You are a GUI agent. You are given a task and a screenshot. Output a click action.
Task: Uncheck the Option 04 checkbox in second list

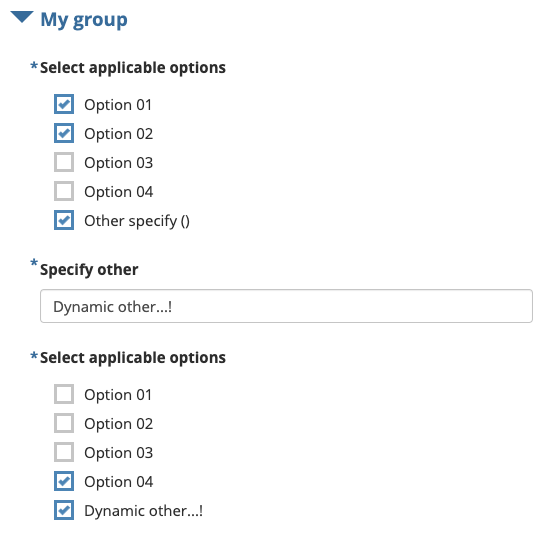(64, 481)
